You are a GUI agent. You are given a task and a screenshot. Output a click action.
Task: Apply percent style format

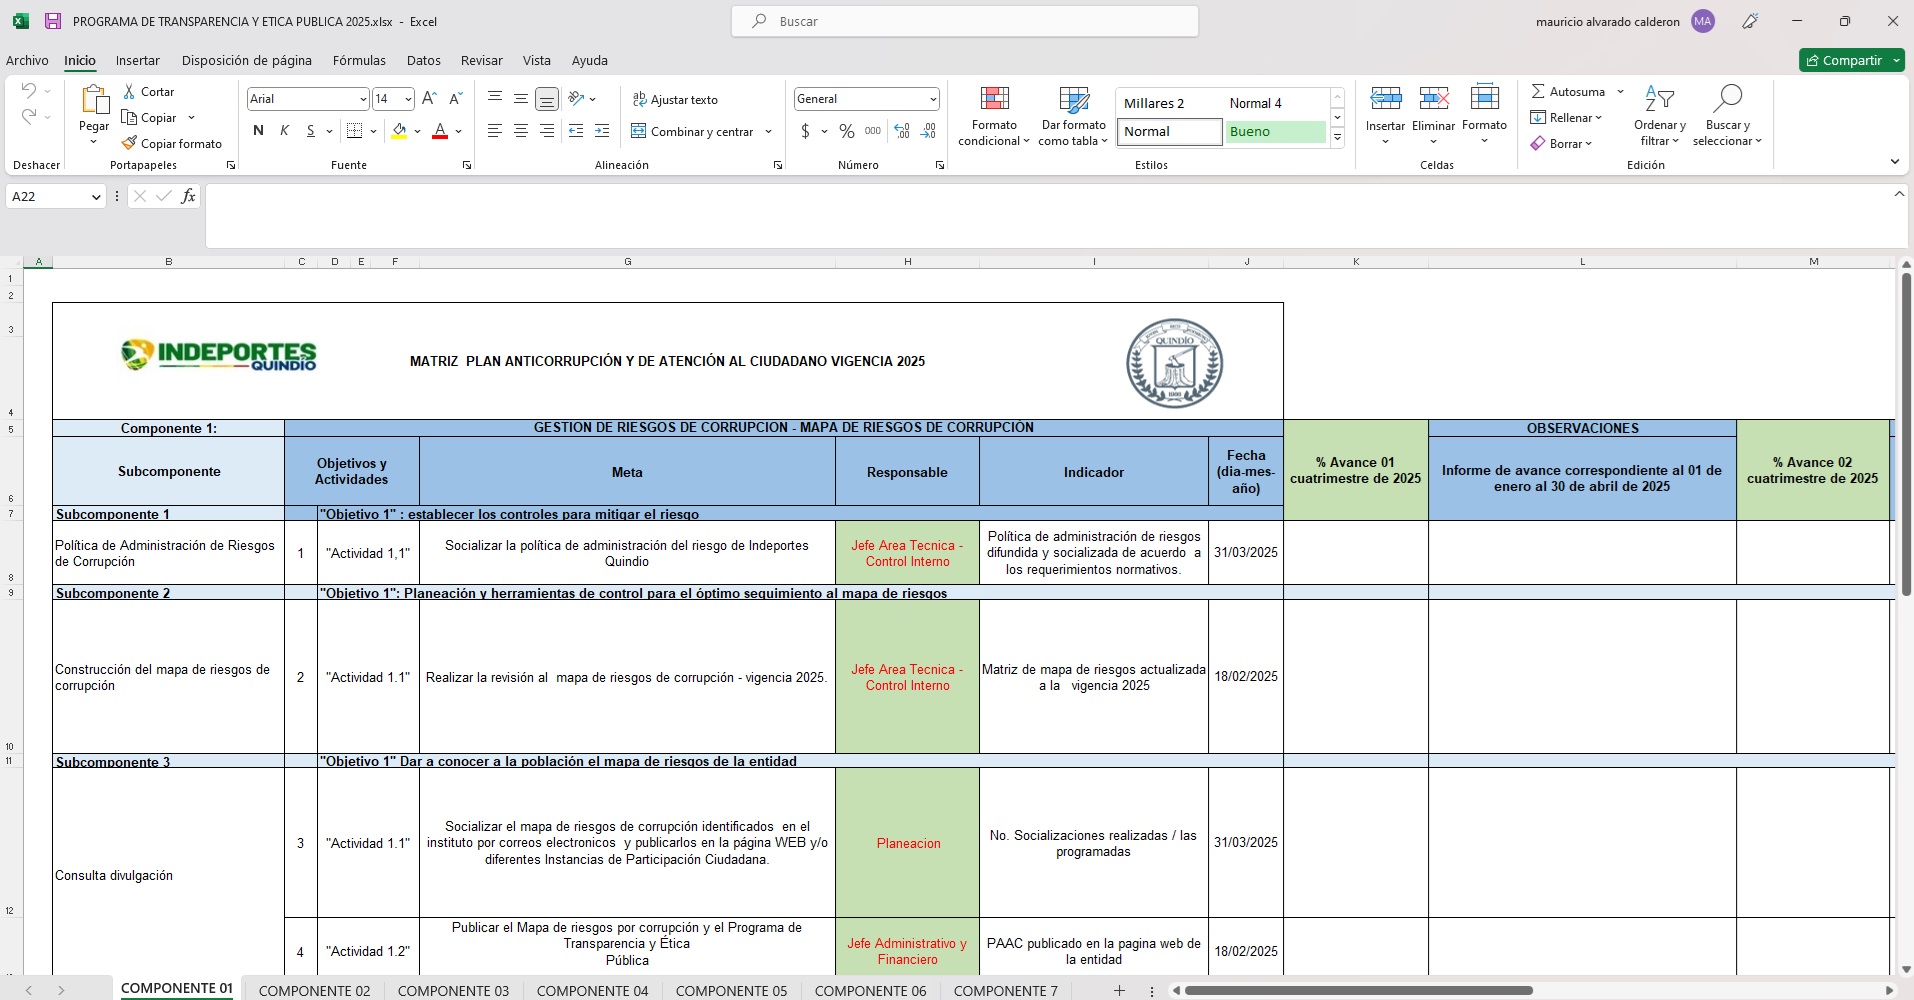847,131
